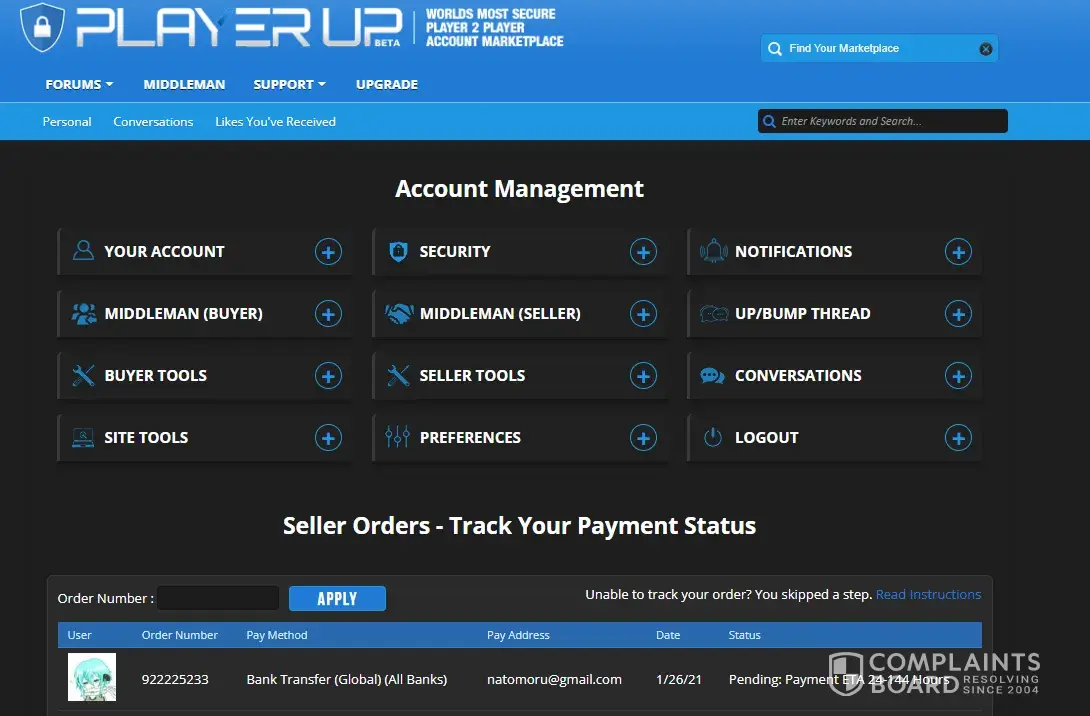
Task: Open the Support dropdown menu
Action: (x=290, y=85)
